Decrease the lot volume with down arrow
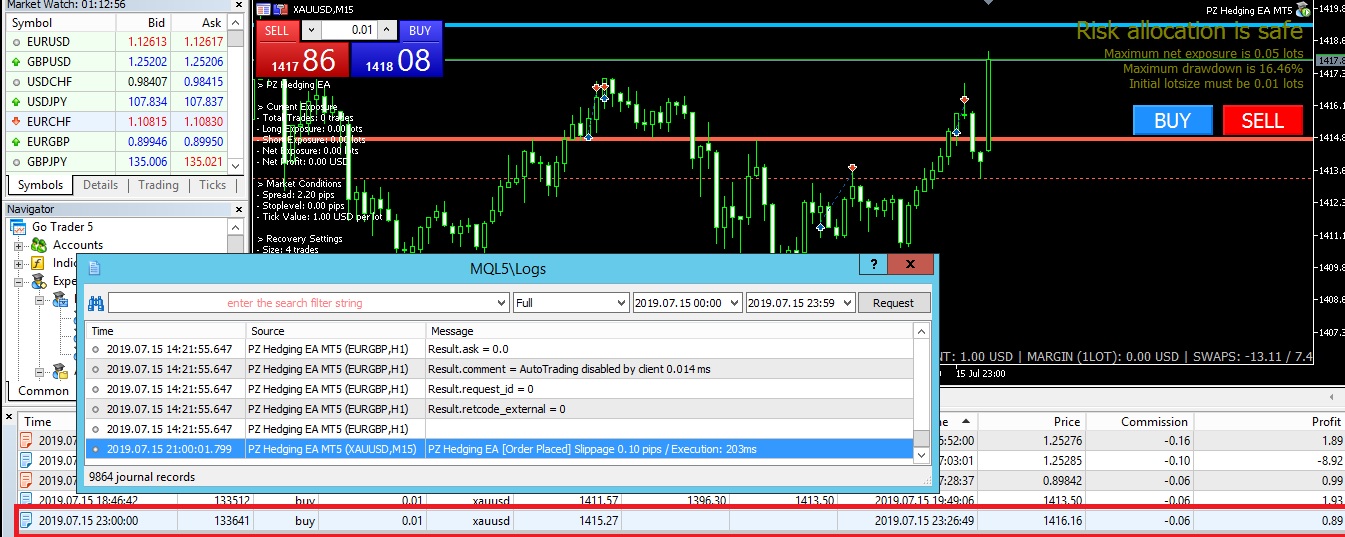The width and height of the screenshot is (1345, 537). [310, 30]
